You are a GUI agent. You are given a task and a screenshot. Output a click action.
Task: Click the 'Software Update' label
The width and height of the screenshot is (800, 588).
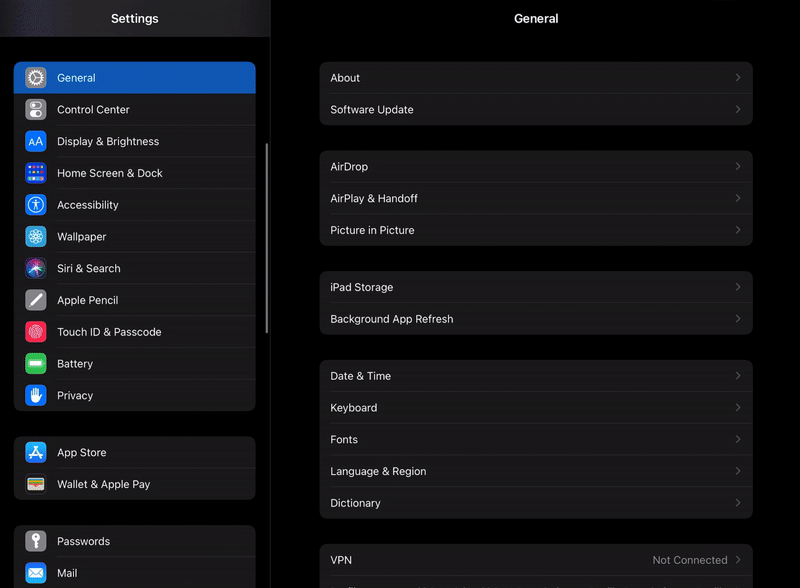[372, 109]
